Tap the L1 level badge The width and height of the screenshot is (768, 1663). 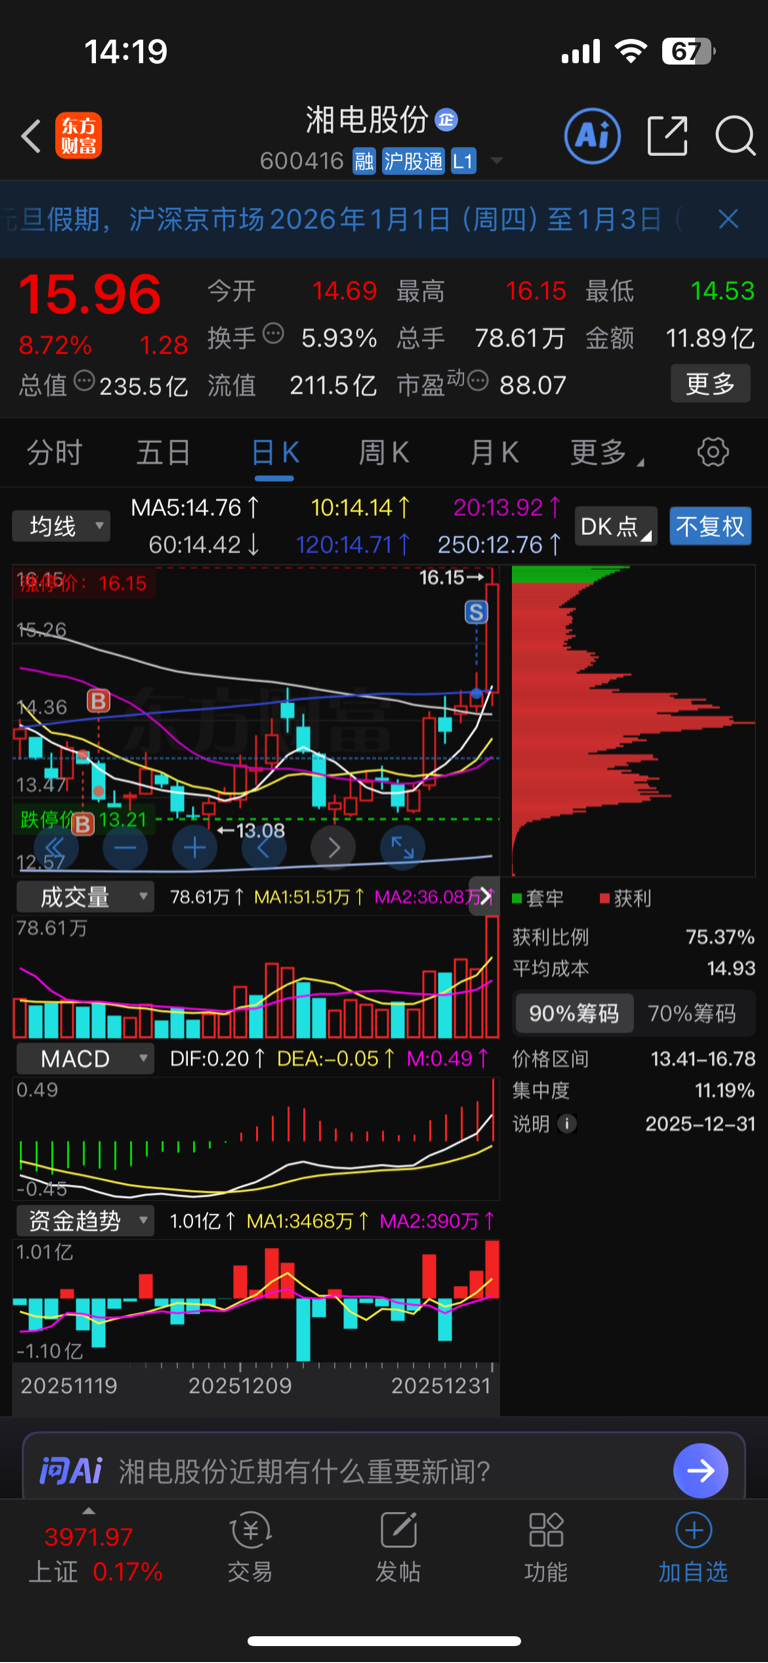tap(463, 161)
